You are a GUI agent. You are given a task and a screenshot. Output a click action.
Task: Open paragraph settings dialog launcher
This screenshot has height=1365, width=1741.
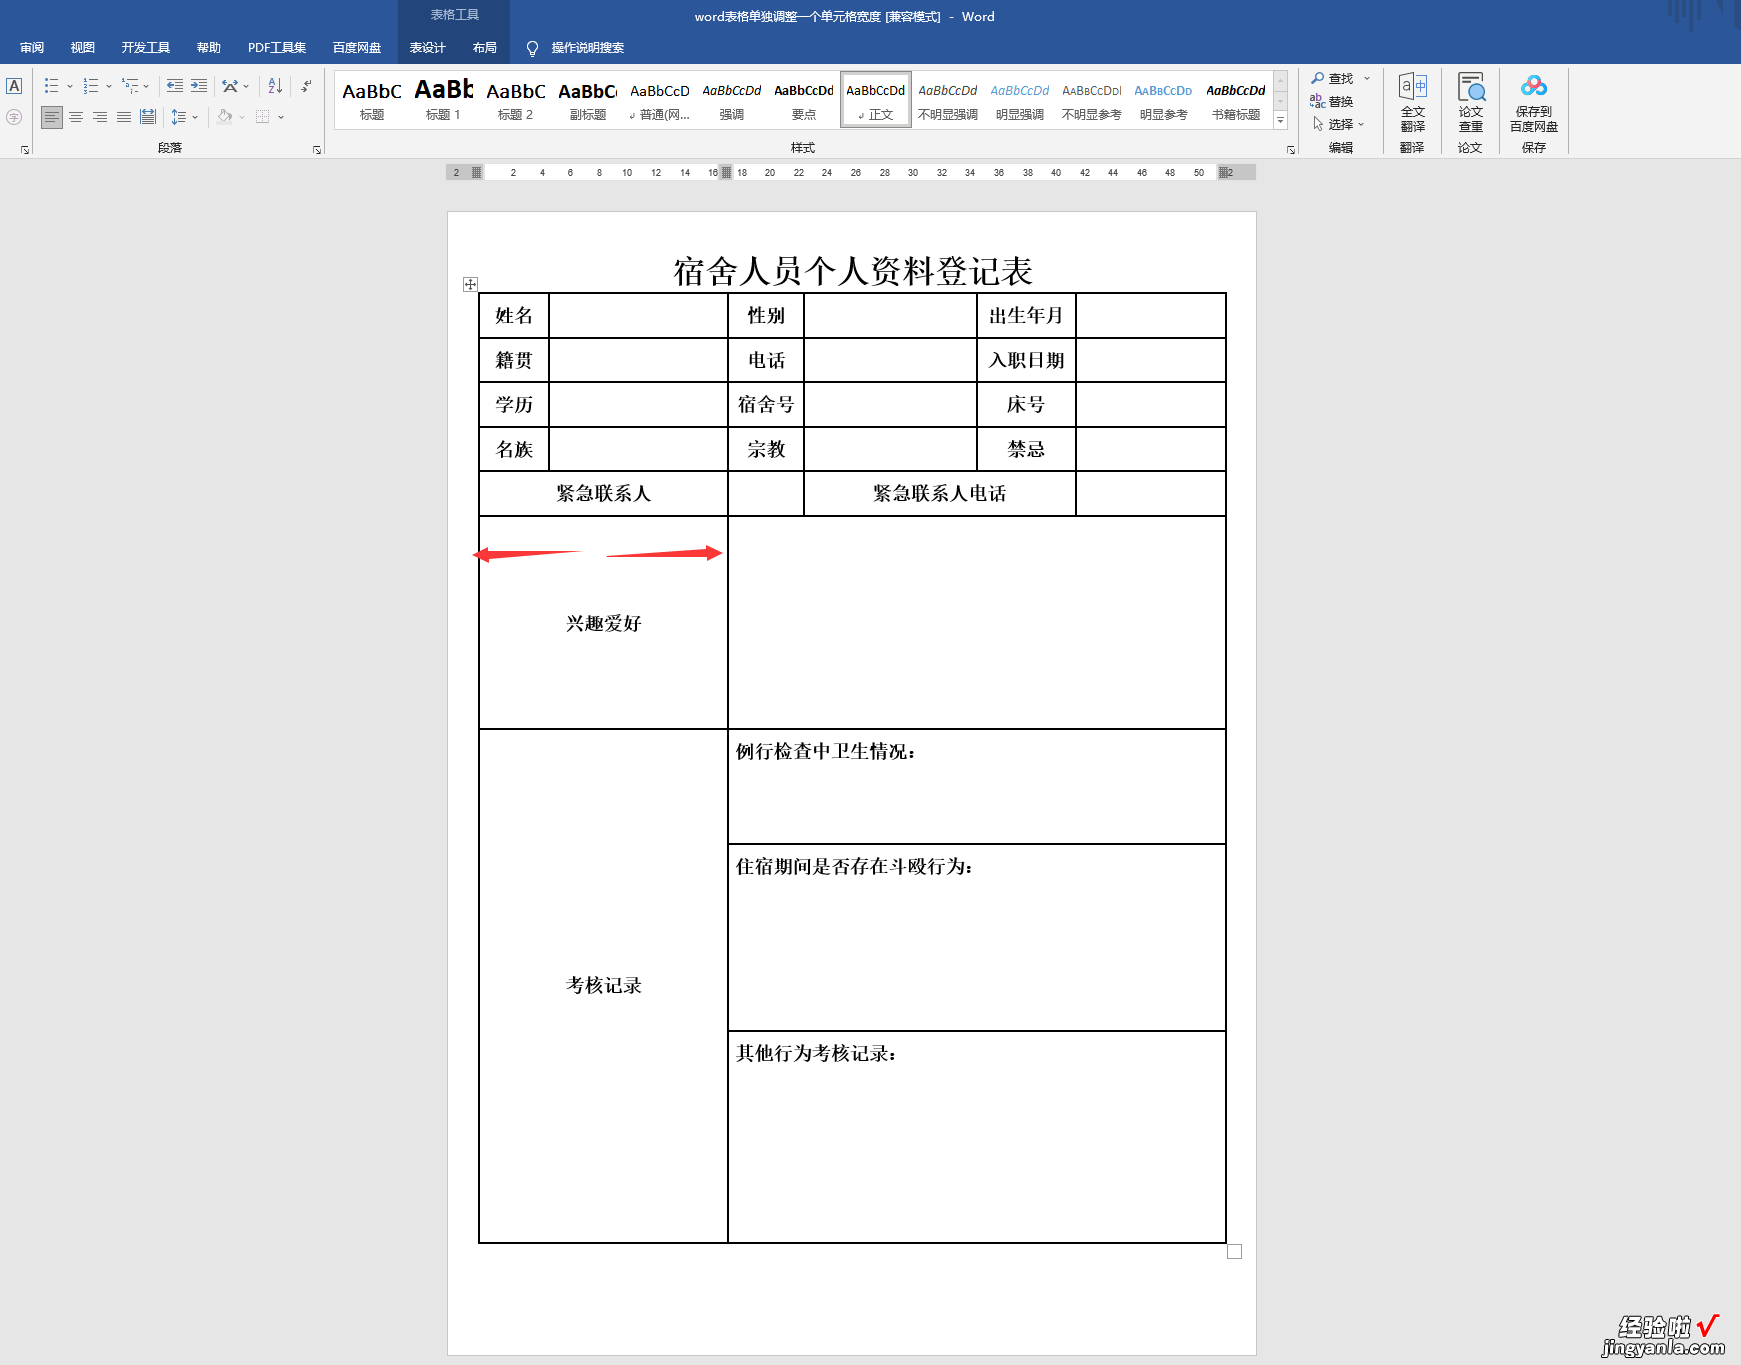(317, 150)
